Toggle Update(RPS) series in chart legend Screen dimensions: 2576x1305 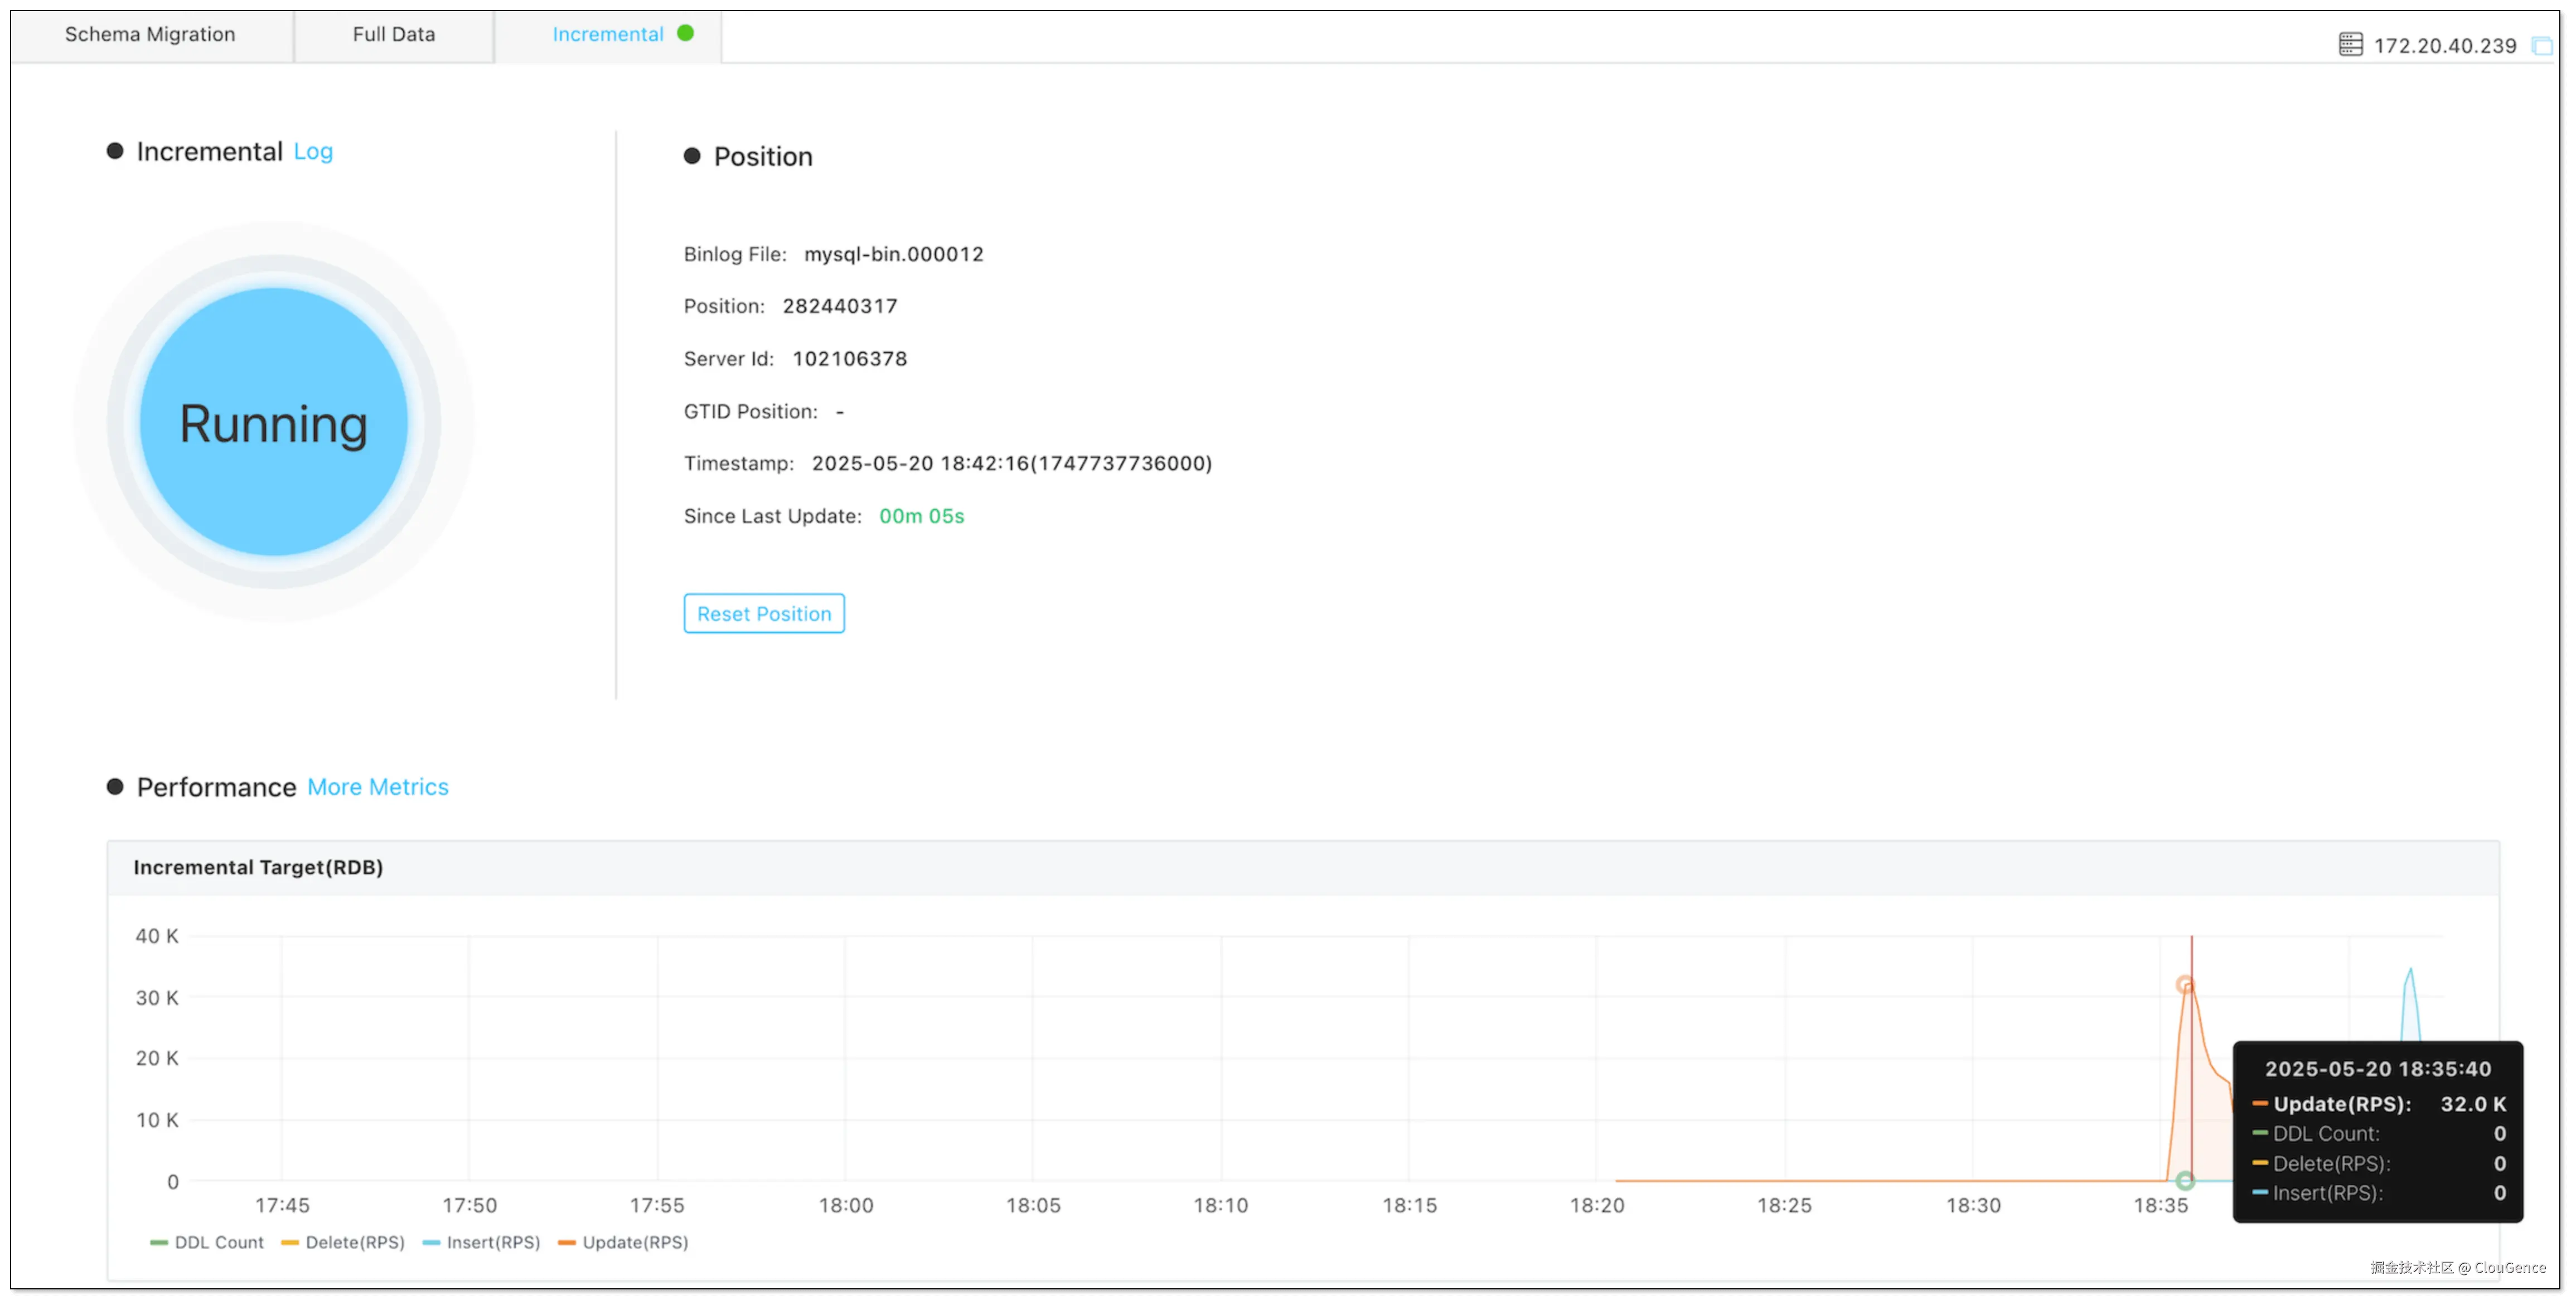623,1242
